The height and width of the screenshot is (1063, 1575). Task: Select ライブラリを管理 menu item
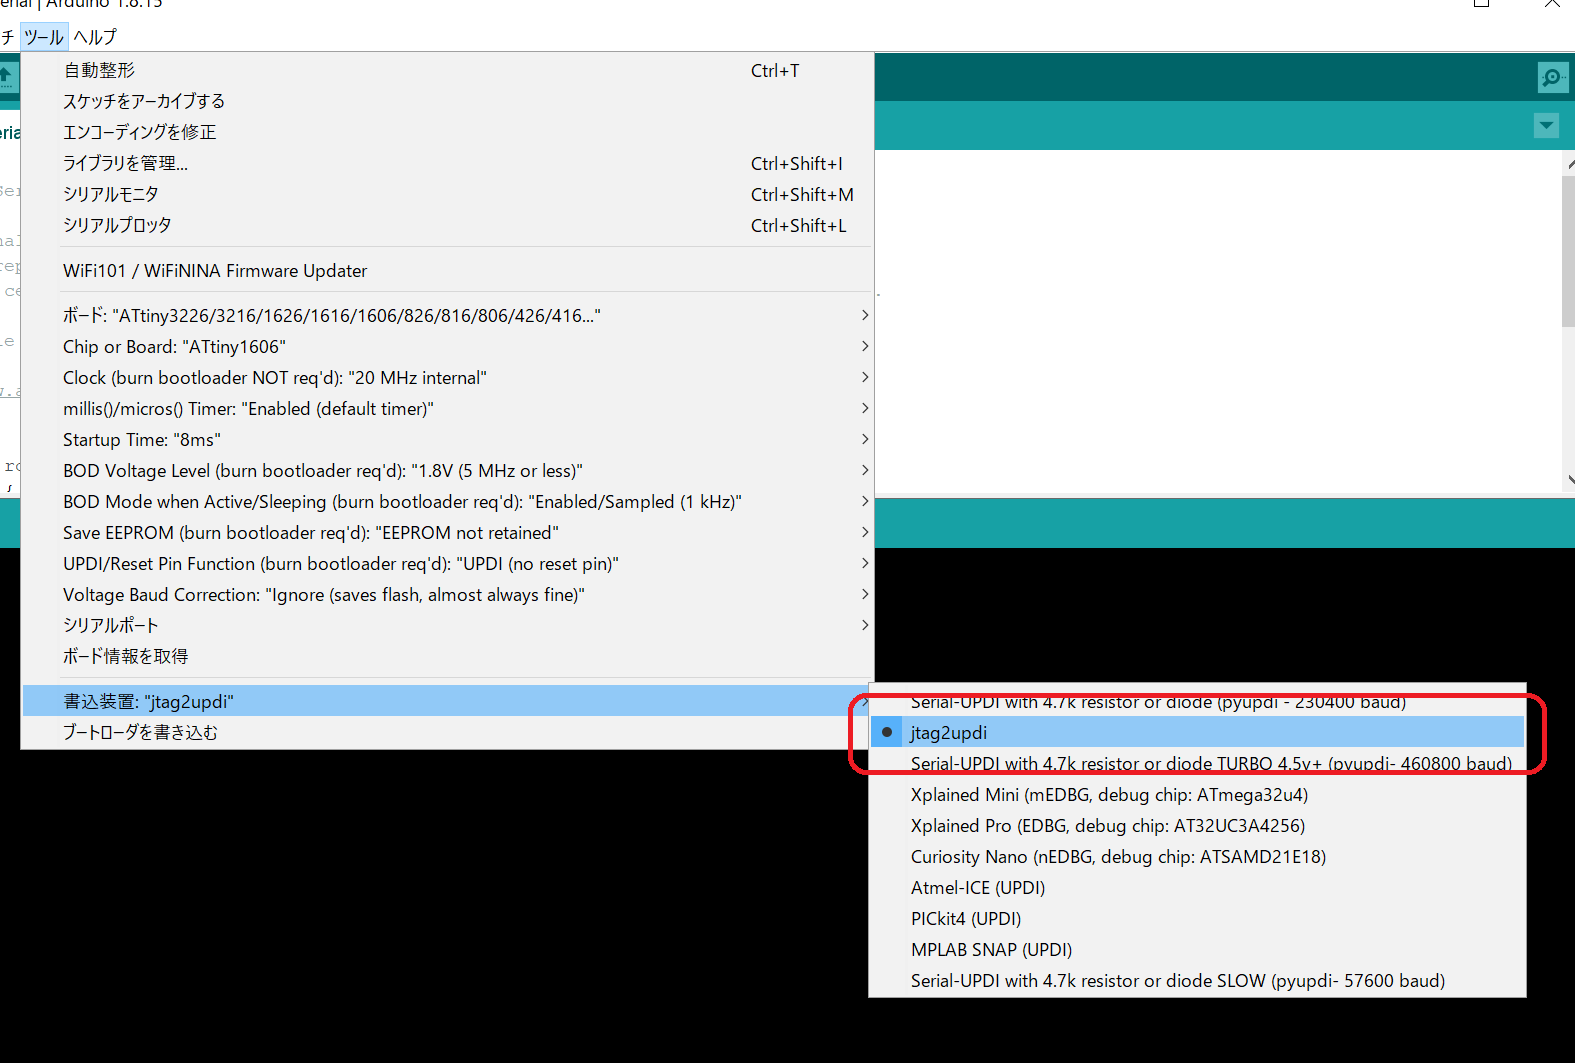pyautogui.click(x=125, y=164)
